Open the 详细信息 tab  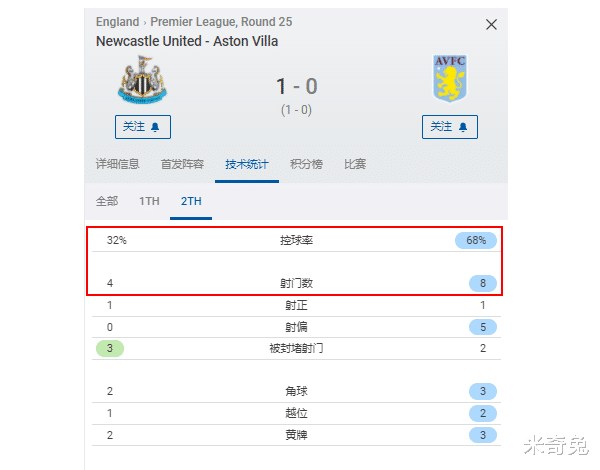tap(117, 164)
